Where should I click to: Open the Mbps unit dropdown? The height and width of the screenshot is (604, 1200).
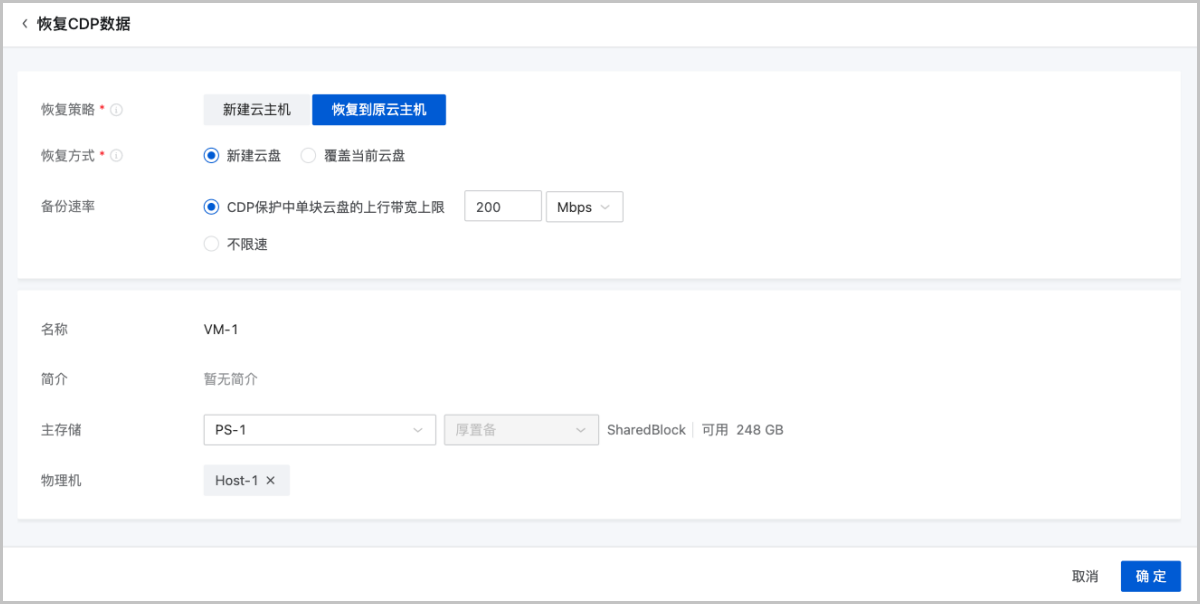click(x=584, y=207)
